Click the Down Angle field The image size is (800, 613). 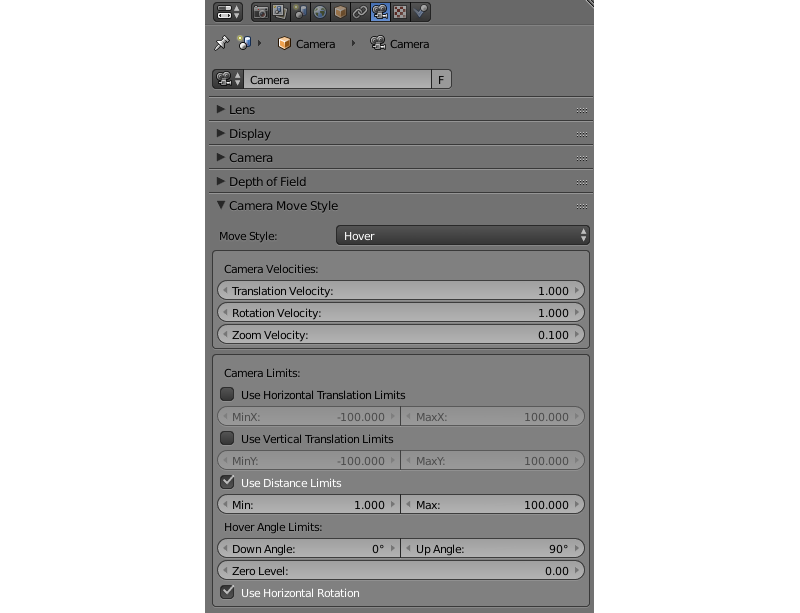click(309, 548)
